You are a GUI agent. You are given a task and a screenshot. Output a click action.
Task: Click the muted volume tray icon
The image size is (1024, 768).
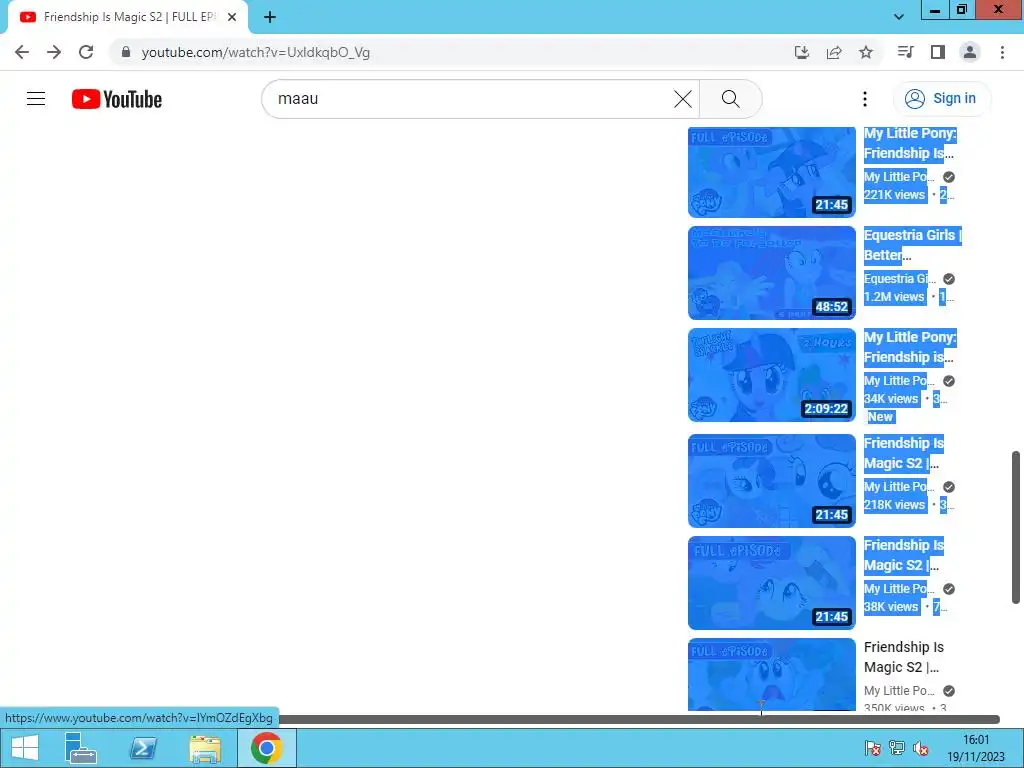click(x=921, y=748)
